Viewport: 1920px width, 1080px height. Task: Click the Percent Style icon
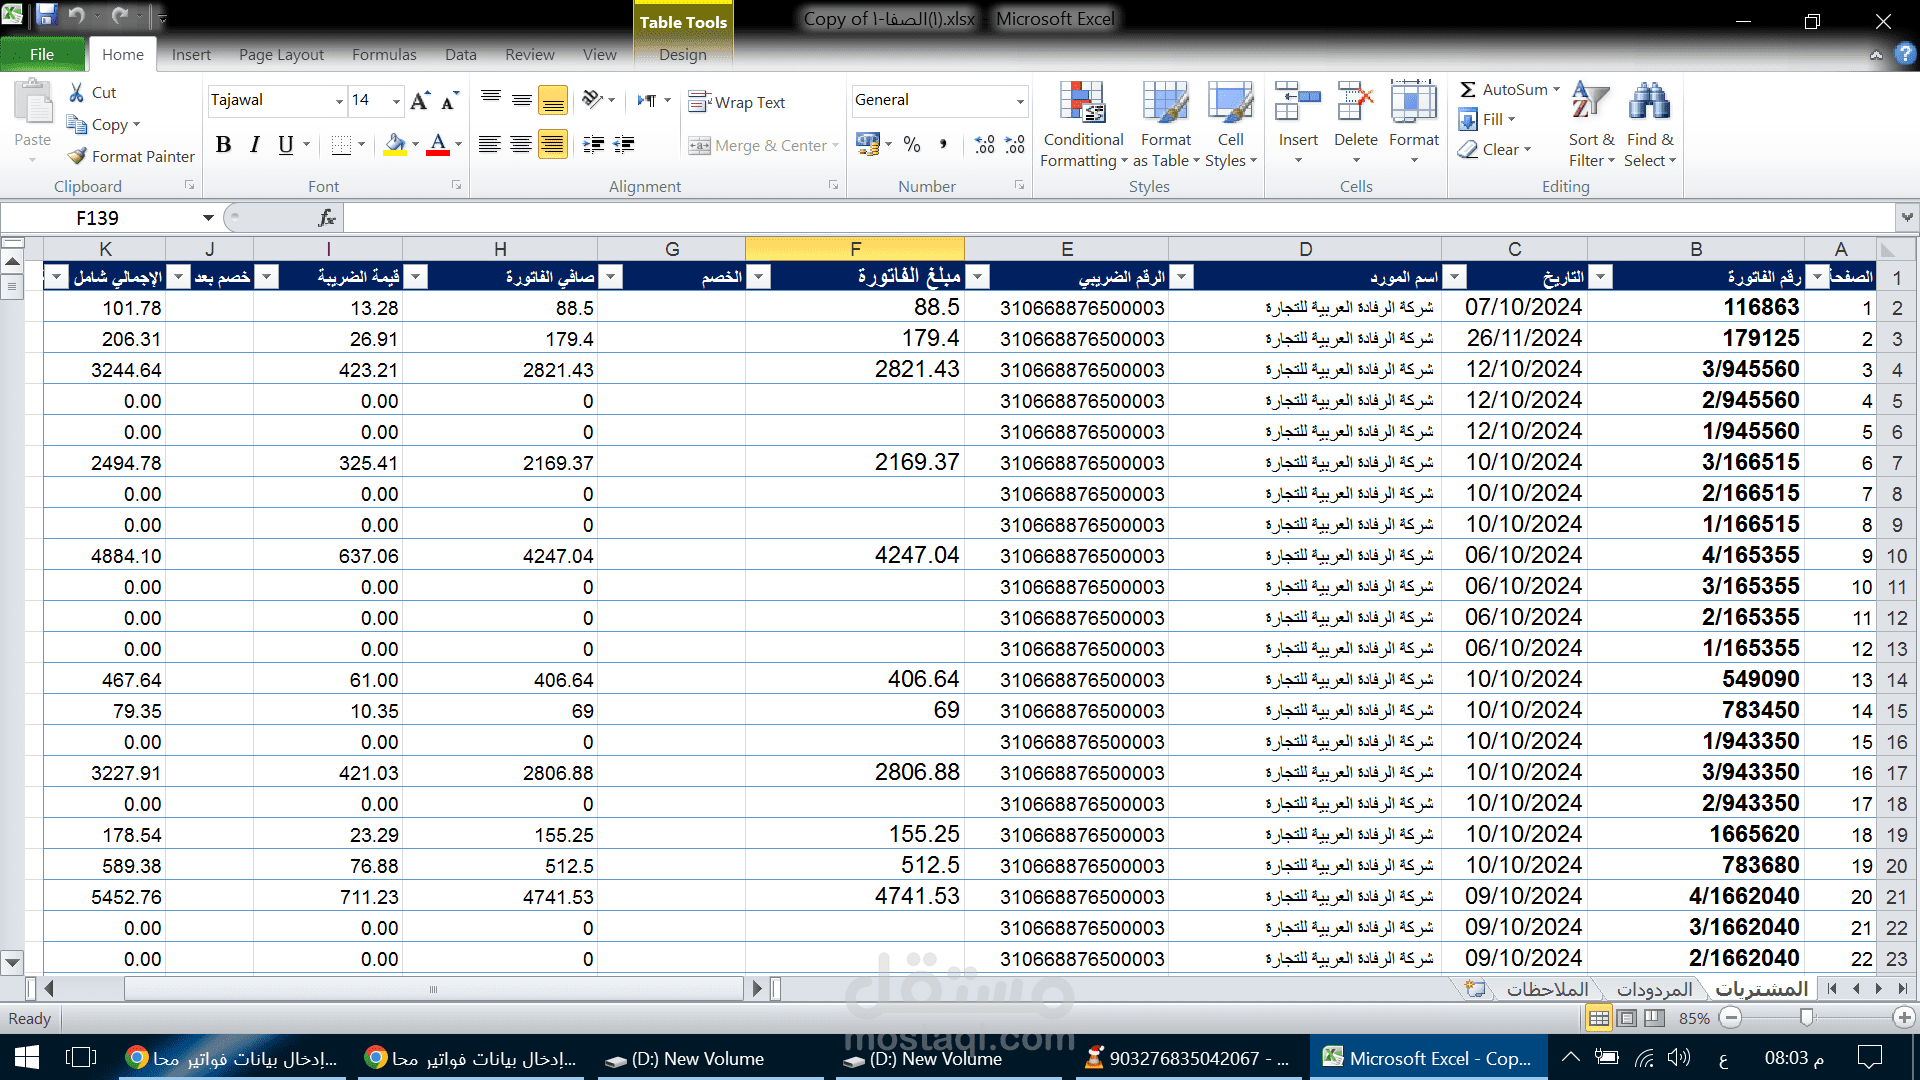911,145
